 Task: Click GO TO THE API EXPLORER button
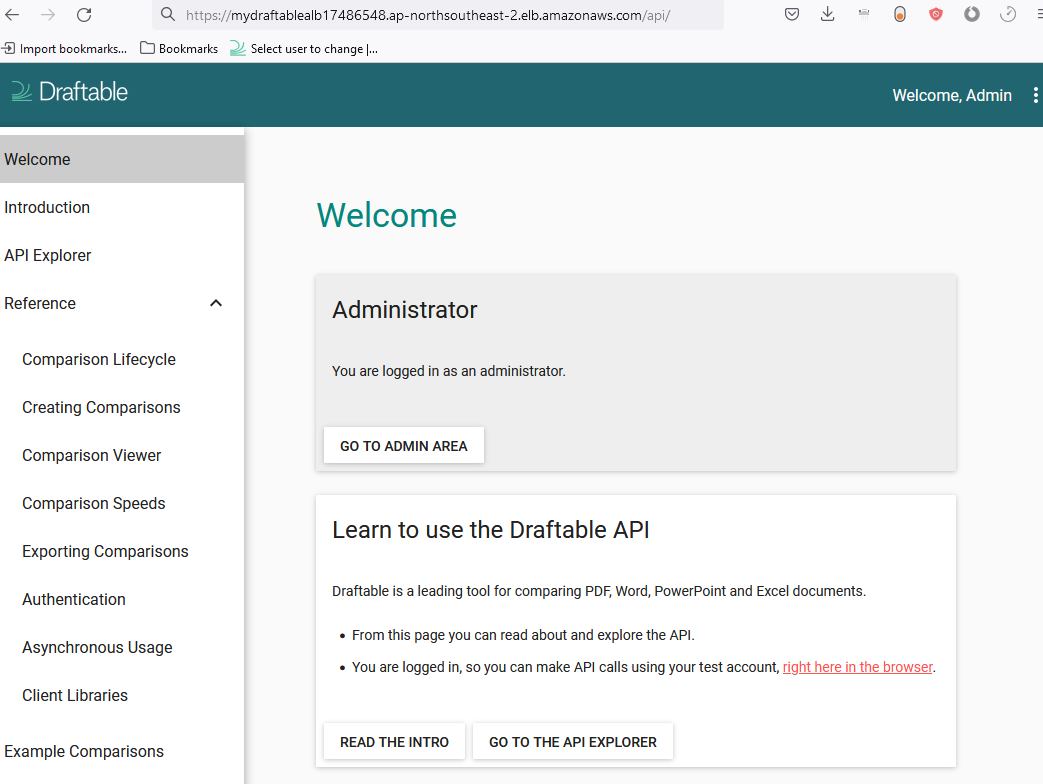[573, 741]
